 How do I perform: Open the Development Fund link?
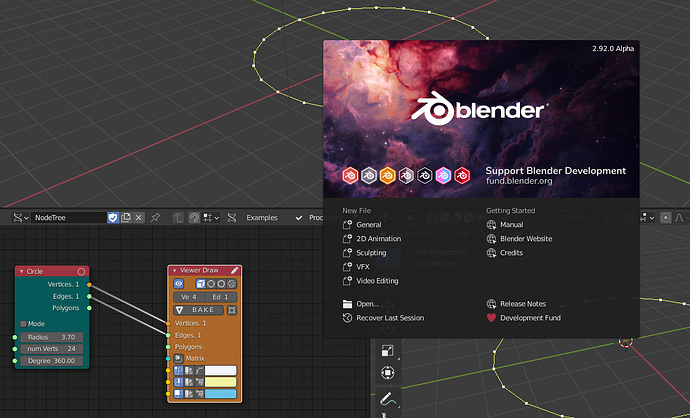point(530,318)
